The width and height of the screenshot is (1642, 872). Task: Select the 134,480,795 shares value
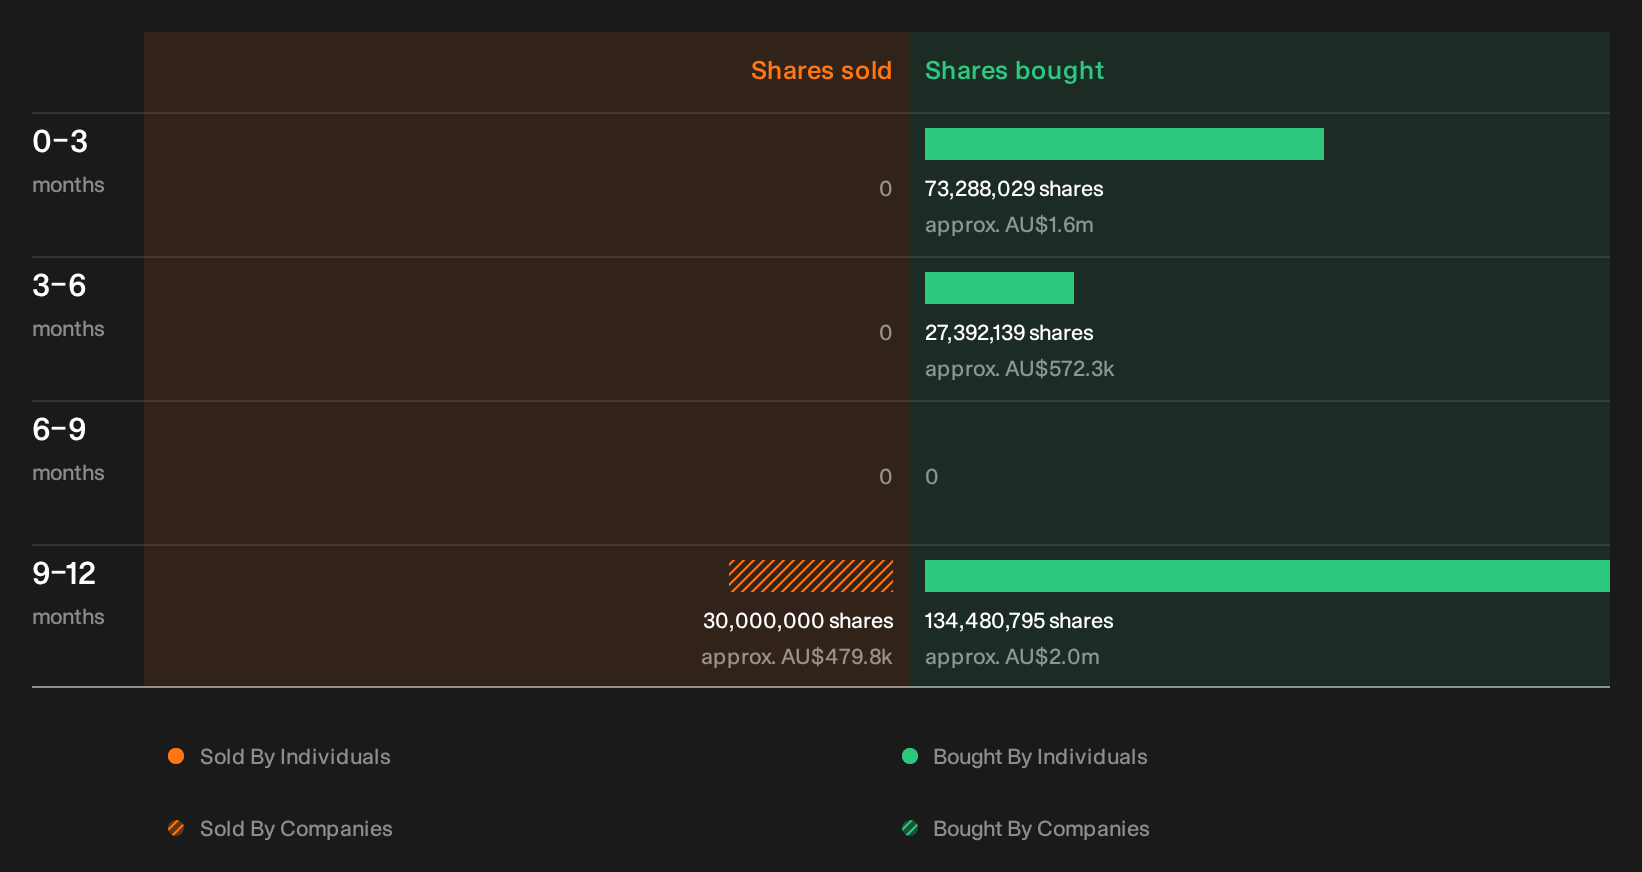(1019, 621)
